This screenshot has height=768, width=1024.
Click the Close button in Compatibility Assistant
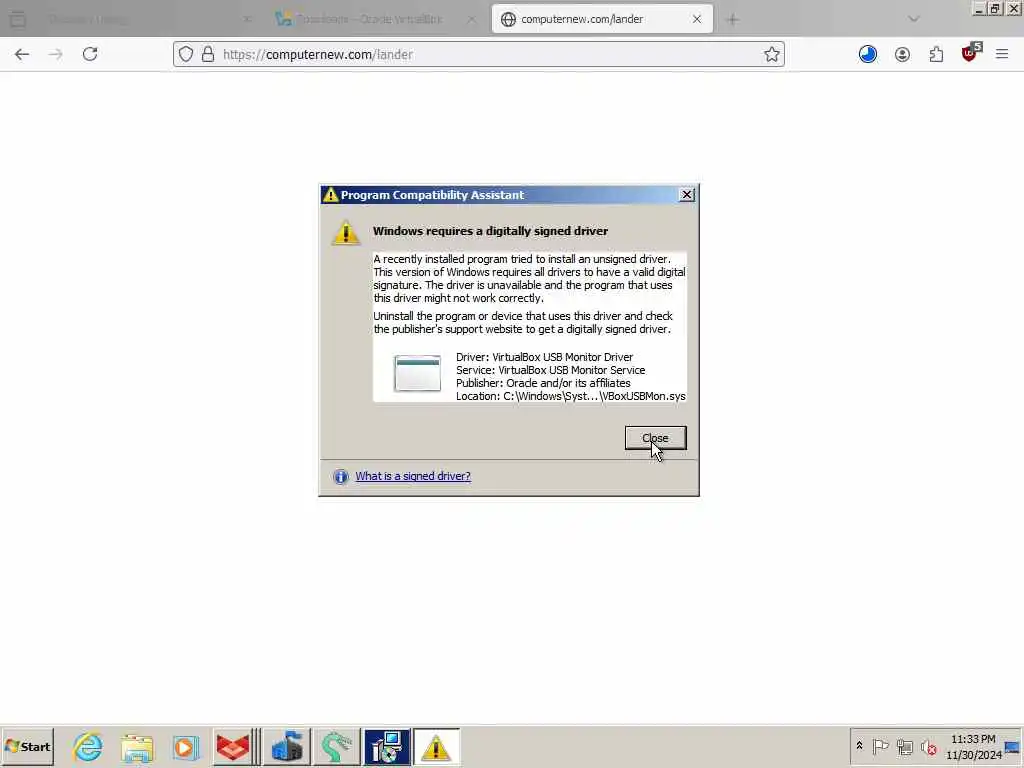tap(655, 438)
